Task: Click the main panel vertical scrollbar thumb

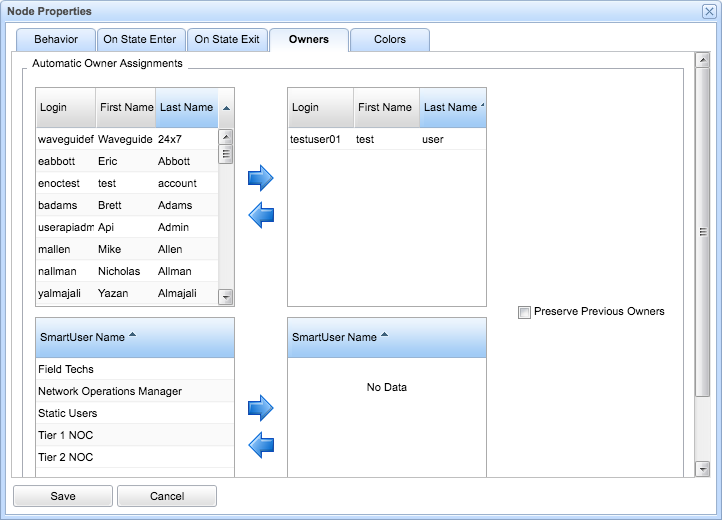Action: point(703,232)
